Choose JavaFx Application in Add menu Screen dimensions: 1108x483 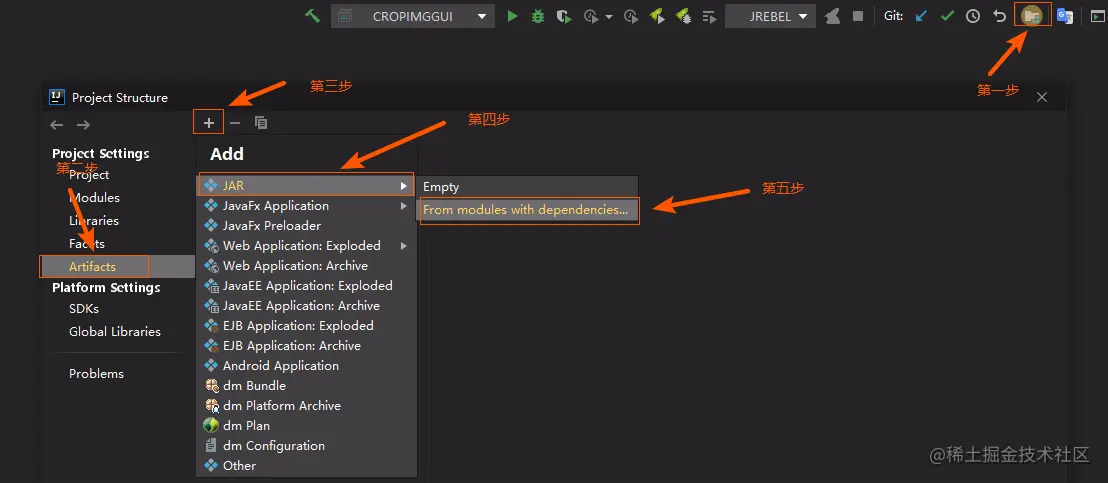(306, 205)
